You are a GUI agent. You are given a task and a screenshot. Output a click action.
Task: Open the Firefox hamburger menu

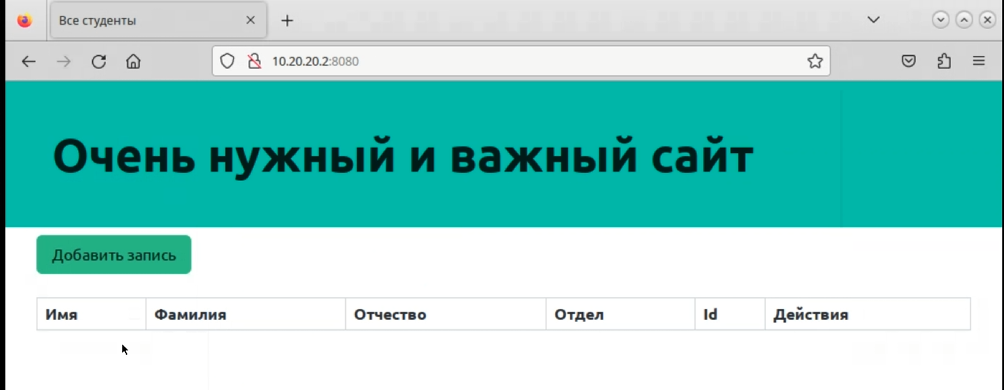pos(978,61)
